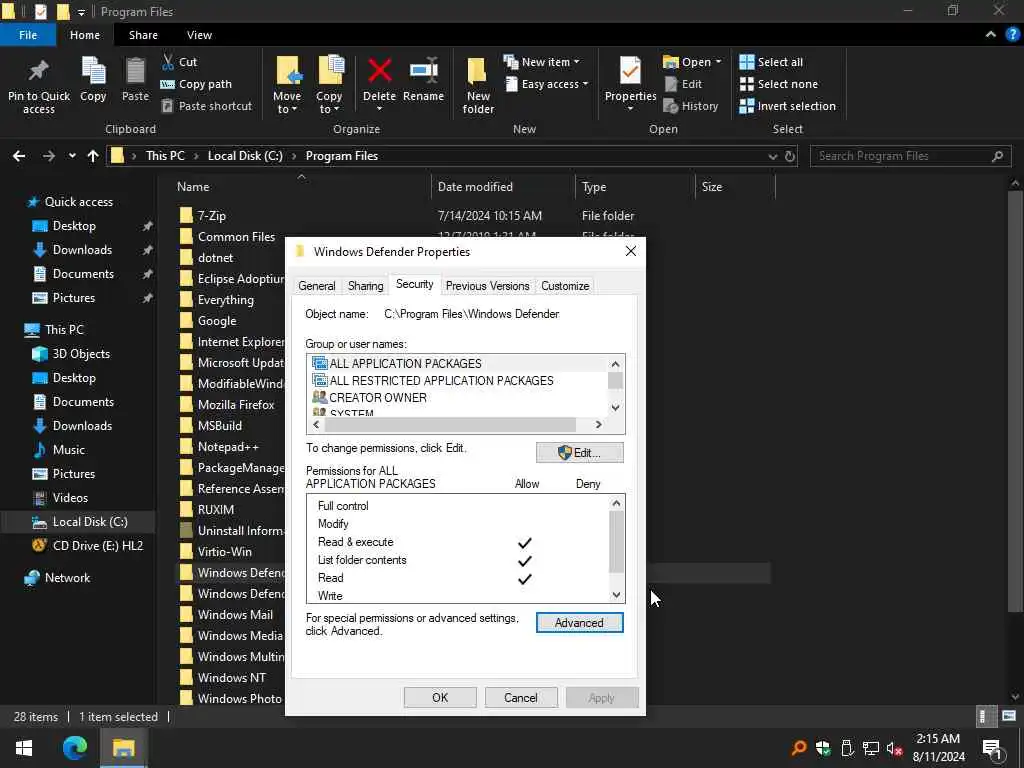Switch to Sharing tab in Properties
The width and height of the screenshot is (1024, 768).
[x=366, y=286]
